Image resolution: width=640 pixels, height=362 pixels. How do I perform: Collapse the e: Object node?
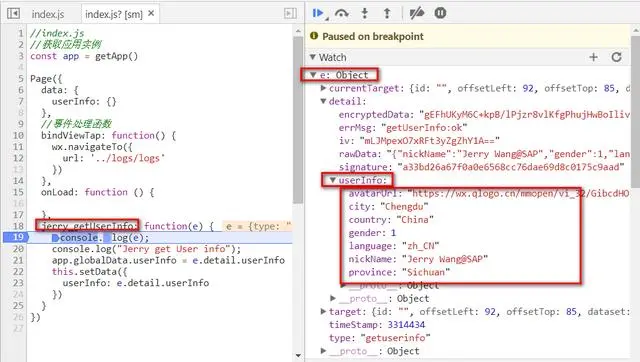point(313,75)
